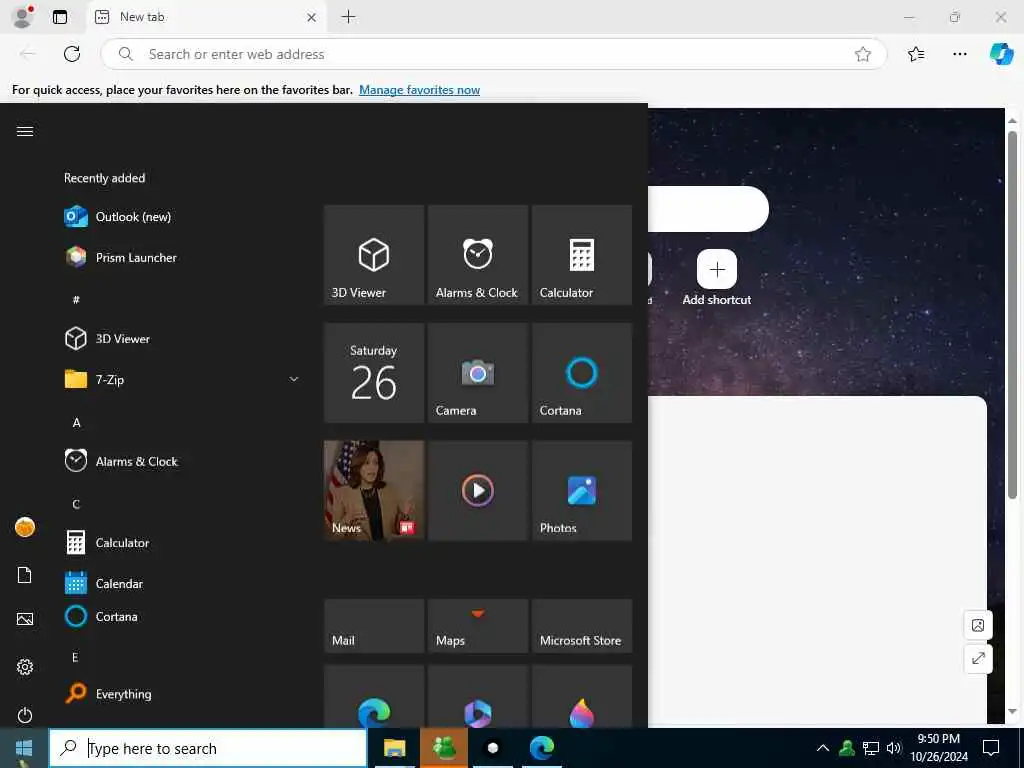This screenshot has width=1024, height=768.
Task: Open the Camera tile
Action: tap(477, 373)
